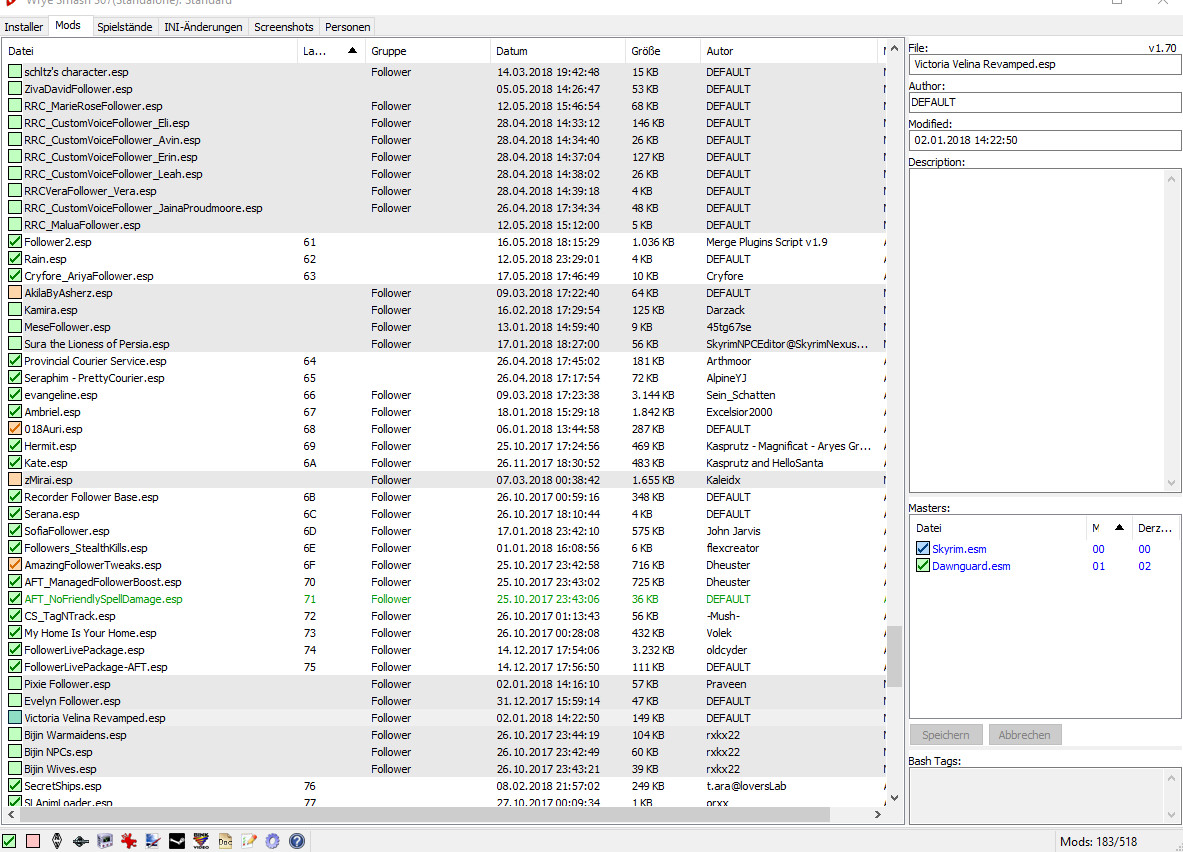The width and height of the screenshot is (1183, 852).
Task: Click the Masters list sort arrow header
Action: pyautogui.click(x=1118, y=528)
